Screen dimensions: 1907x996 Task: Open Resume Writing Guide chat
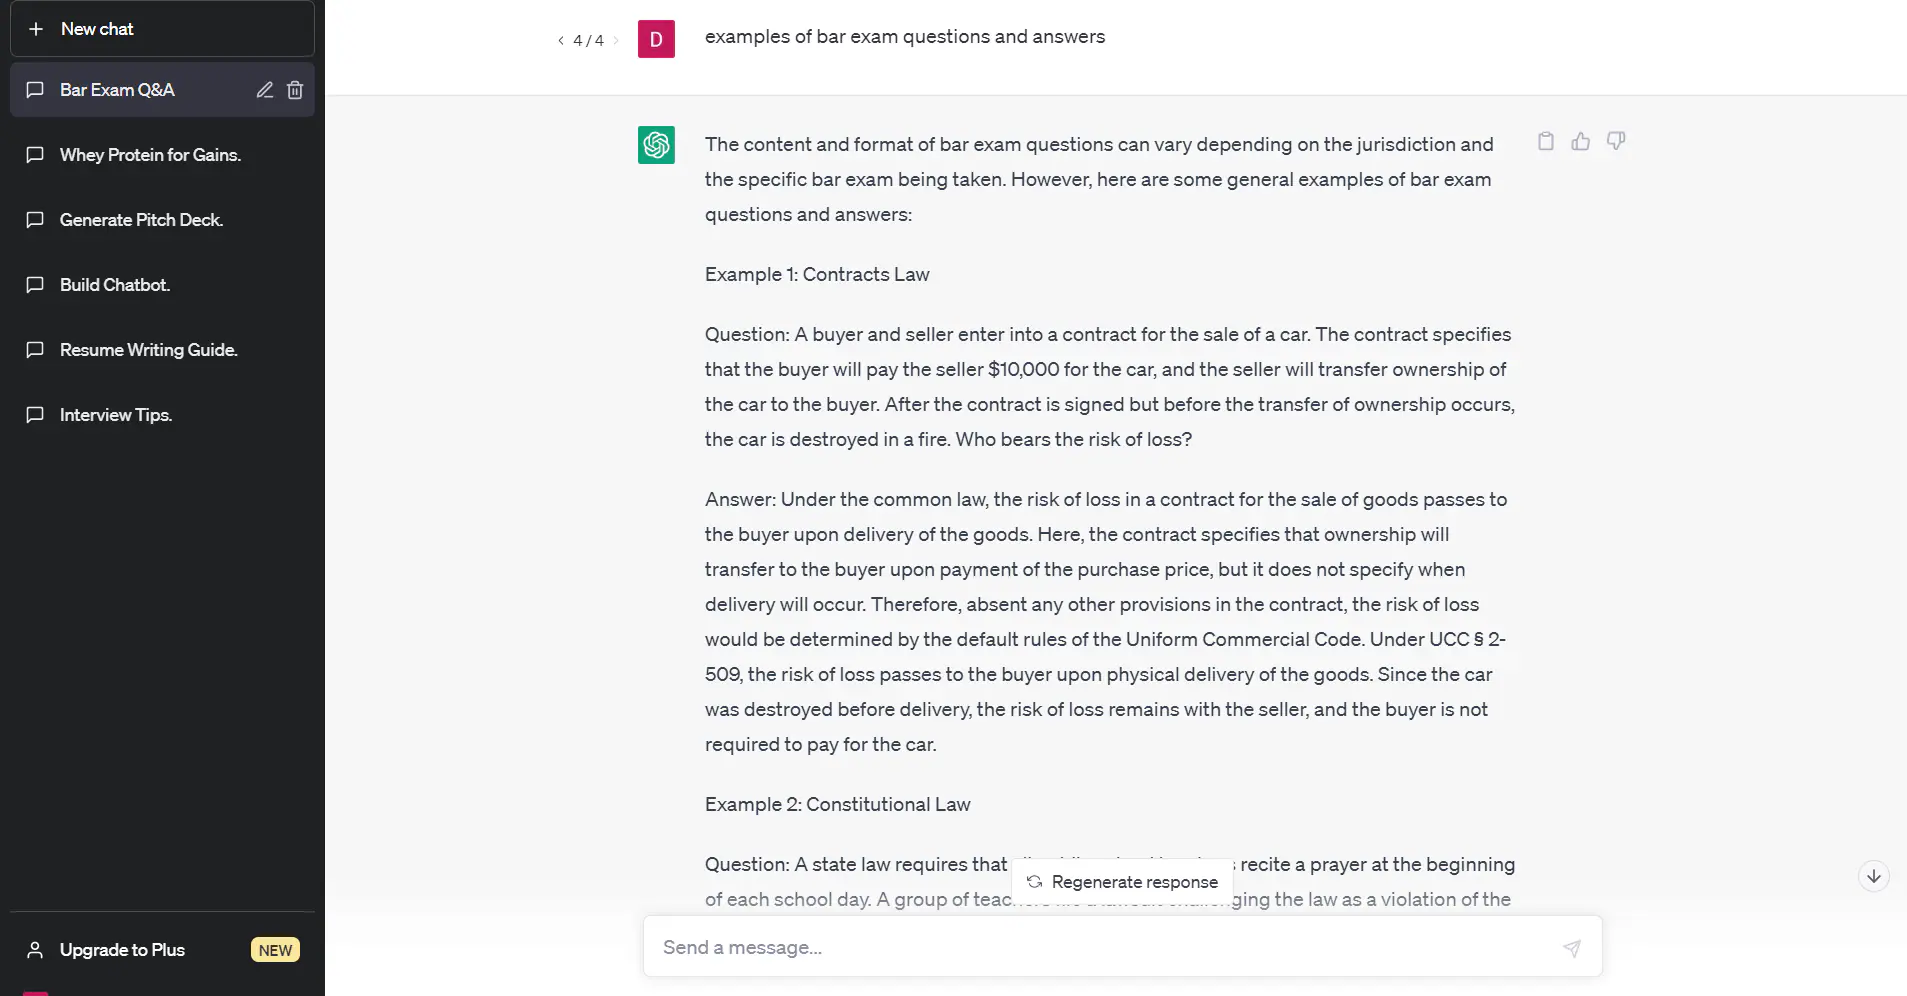pyautogui.click(x=148, y=350)
